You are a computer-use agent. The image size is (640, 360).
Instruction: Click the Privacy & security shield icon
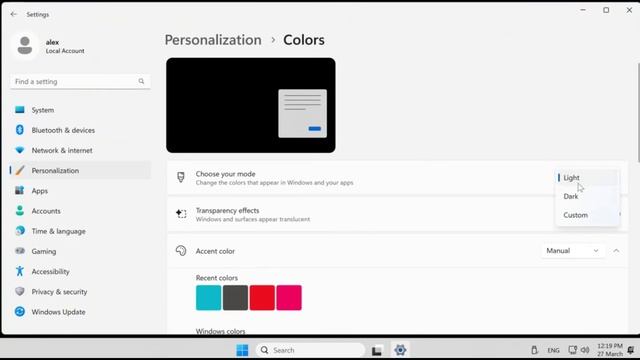click(20, 291)
